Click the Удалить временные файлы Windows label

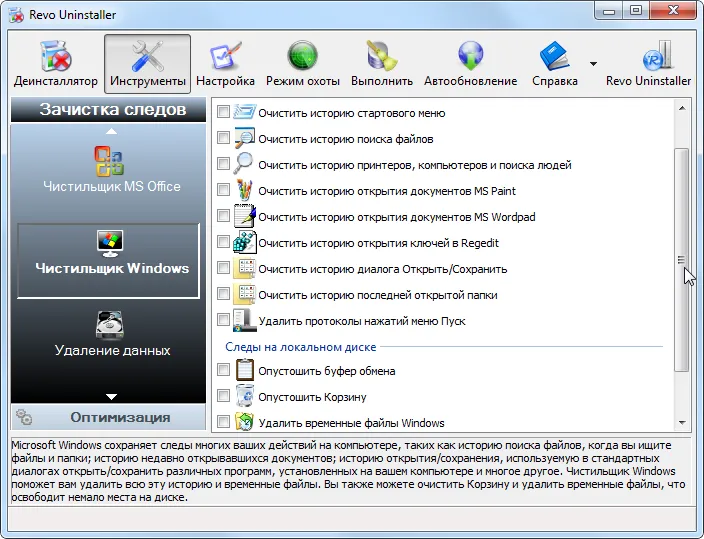351,423
